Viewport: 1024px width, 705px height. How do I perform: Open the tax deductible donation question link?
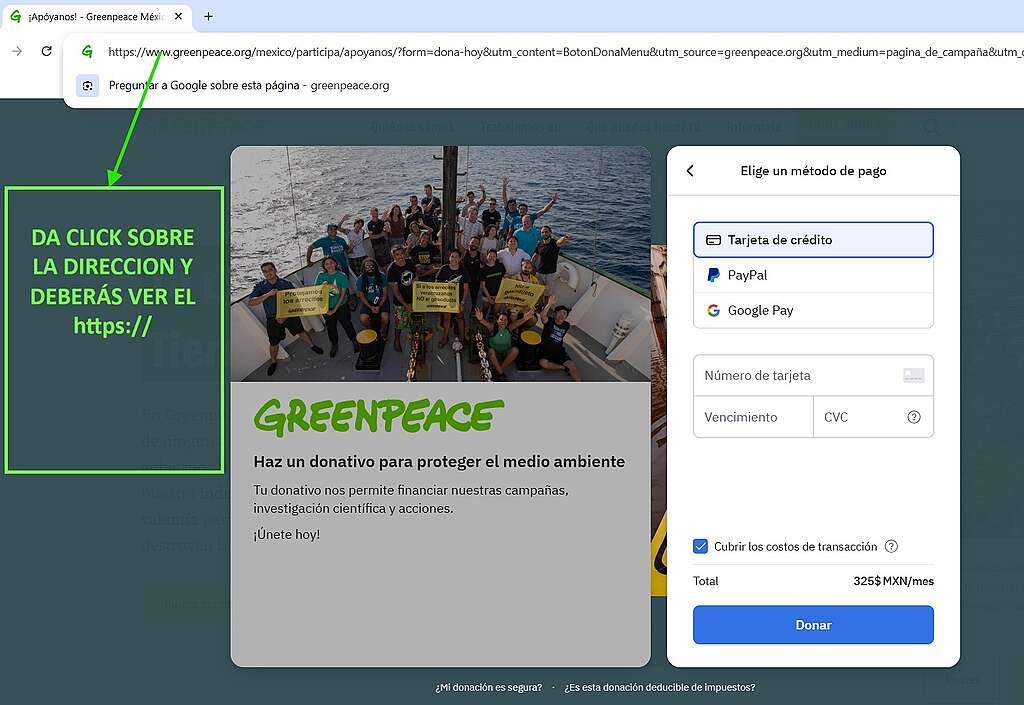(659, 687)
